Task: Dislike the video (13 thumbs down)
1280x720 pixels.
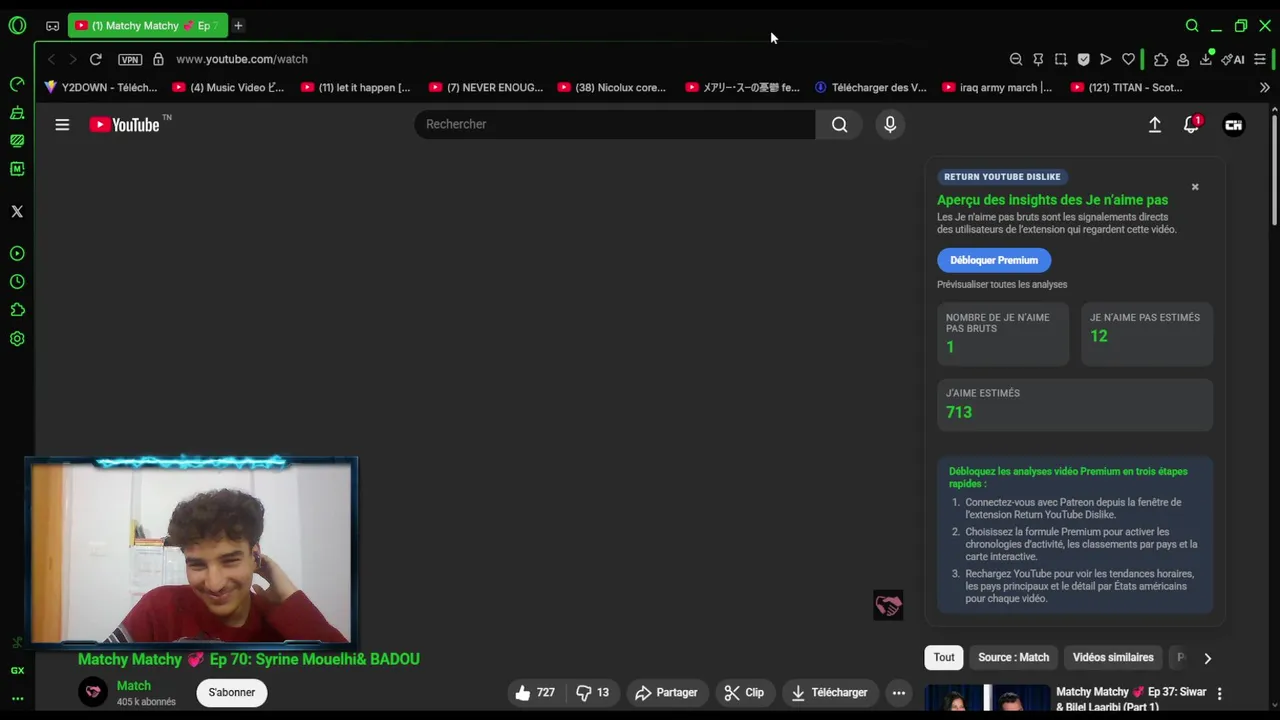Action: tap(593, 692)
